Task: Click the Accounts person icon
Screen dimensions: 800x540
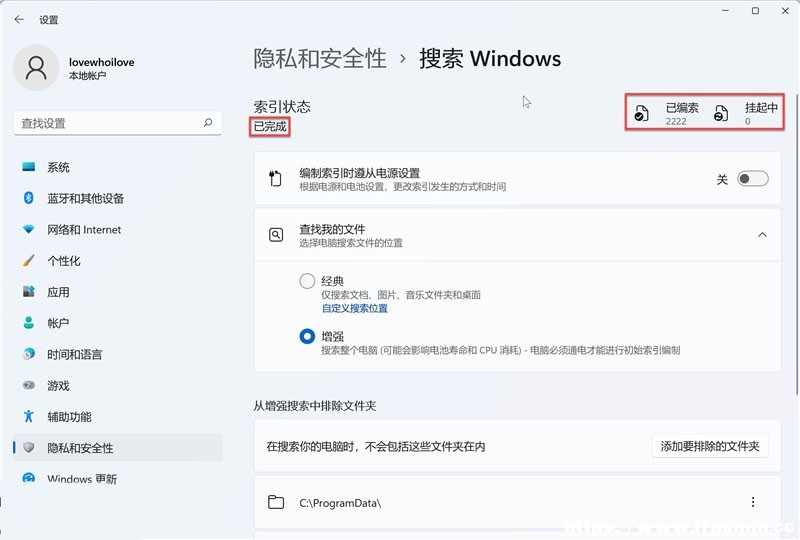Action: point(29,323)
